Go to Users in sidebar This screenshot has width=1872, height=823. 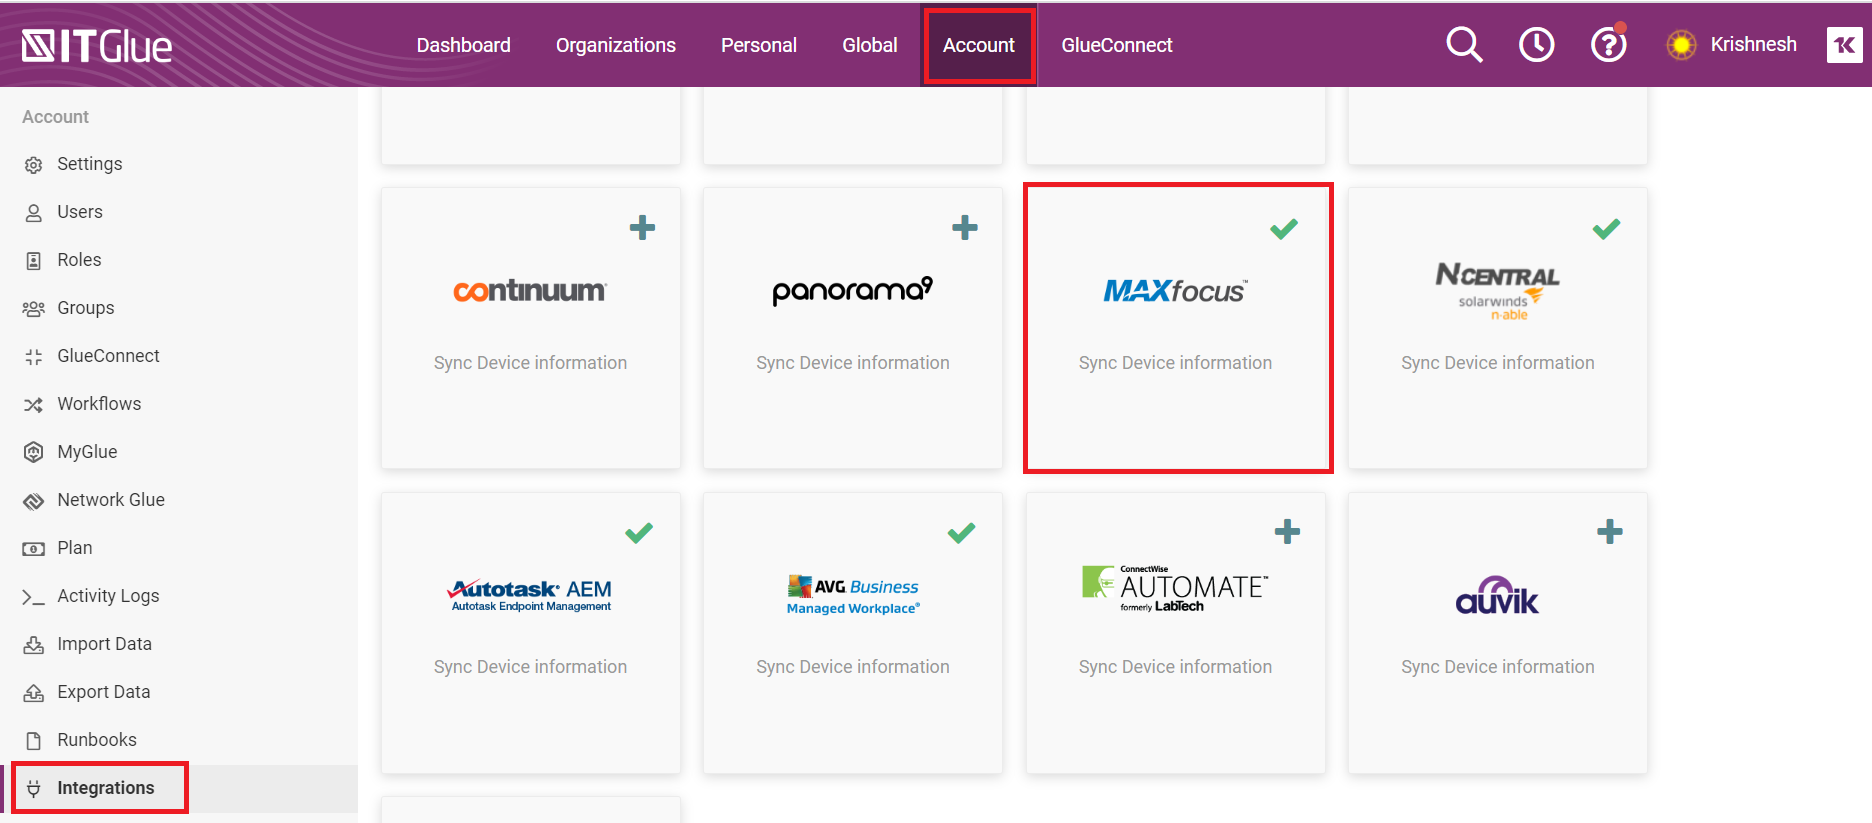point(80,212)
